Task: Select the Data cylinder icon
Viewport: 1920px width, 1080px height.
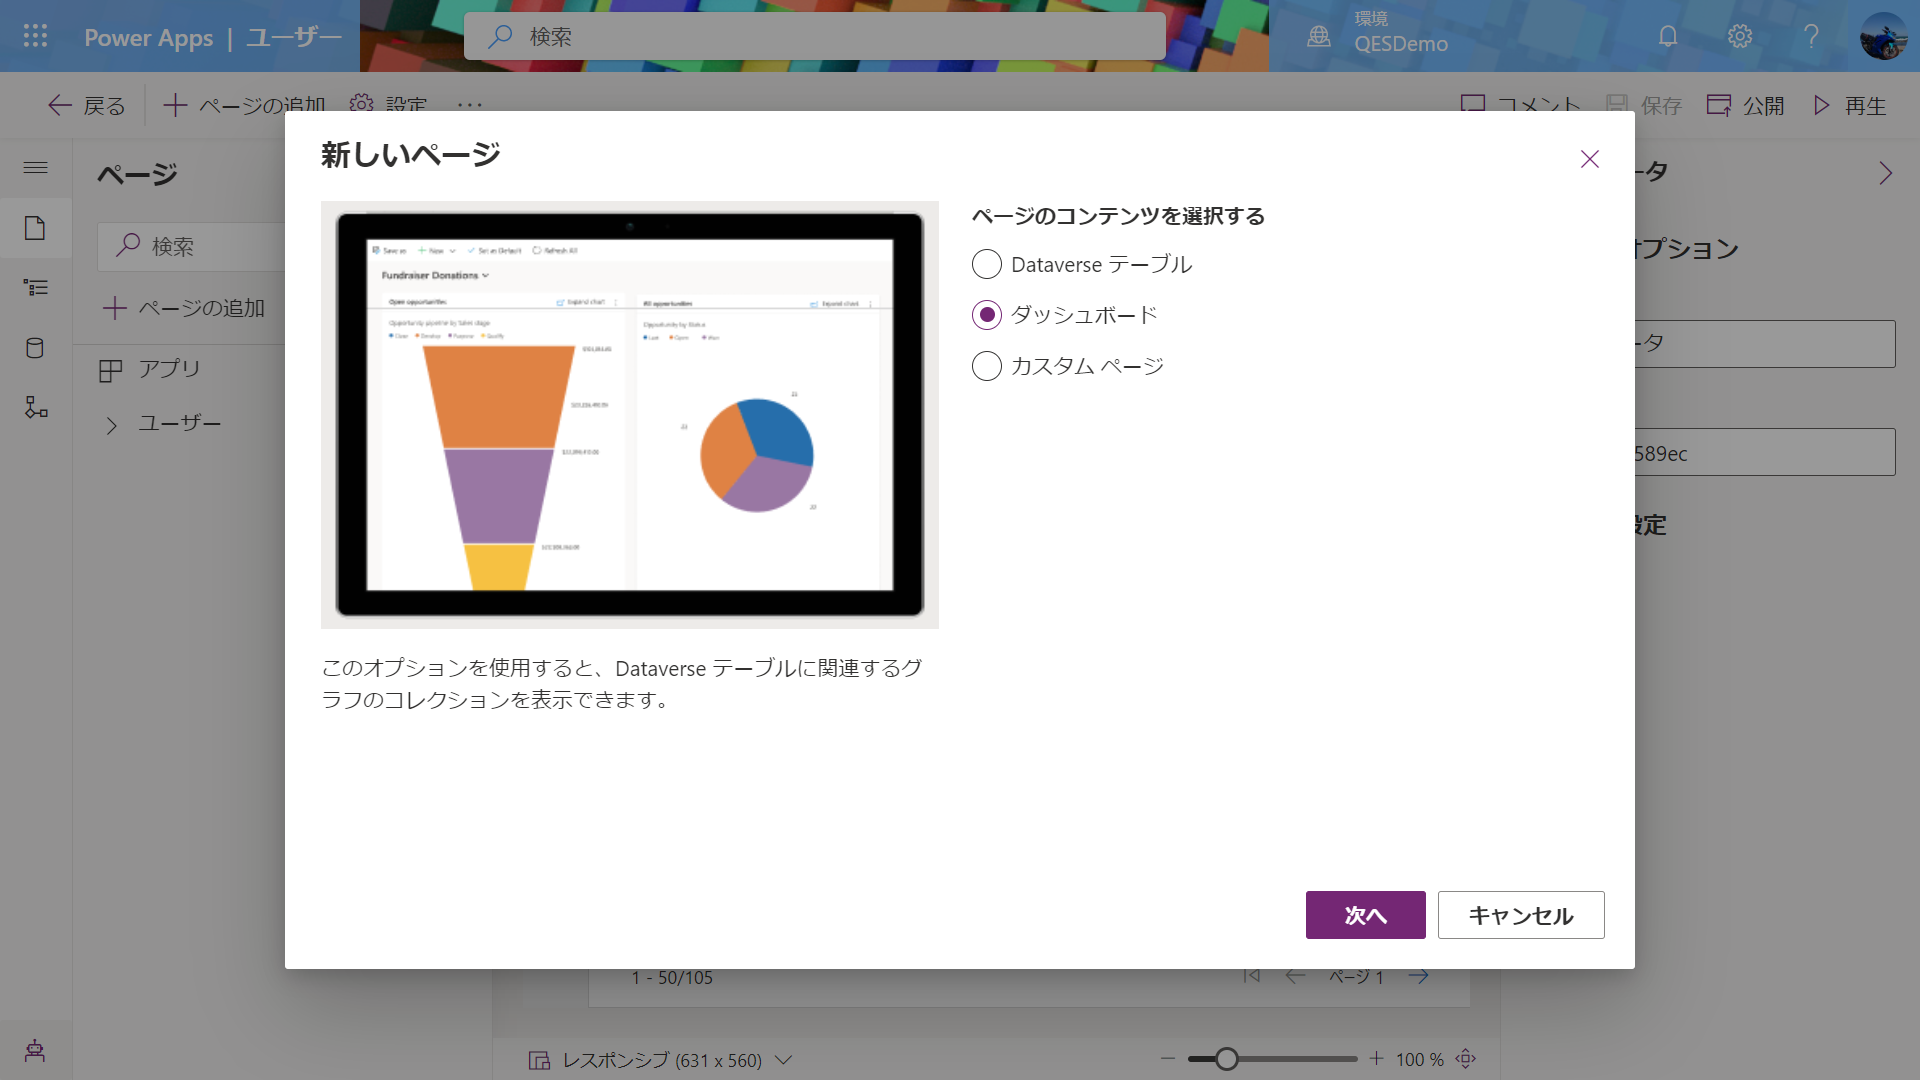Action: (35, 348)
